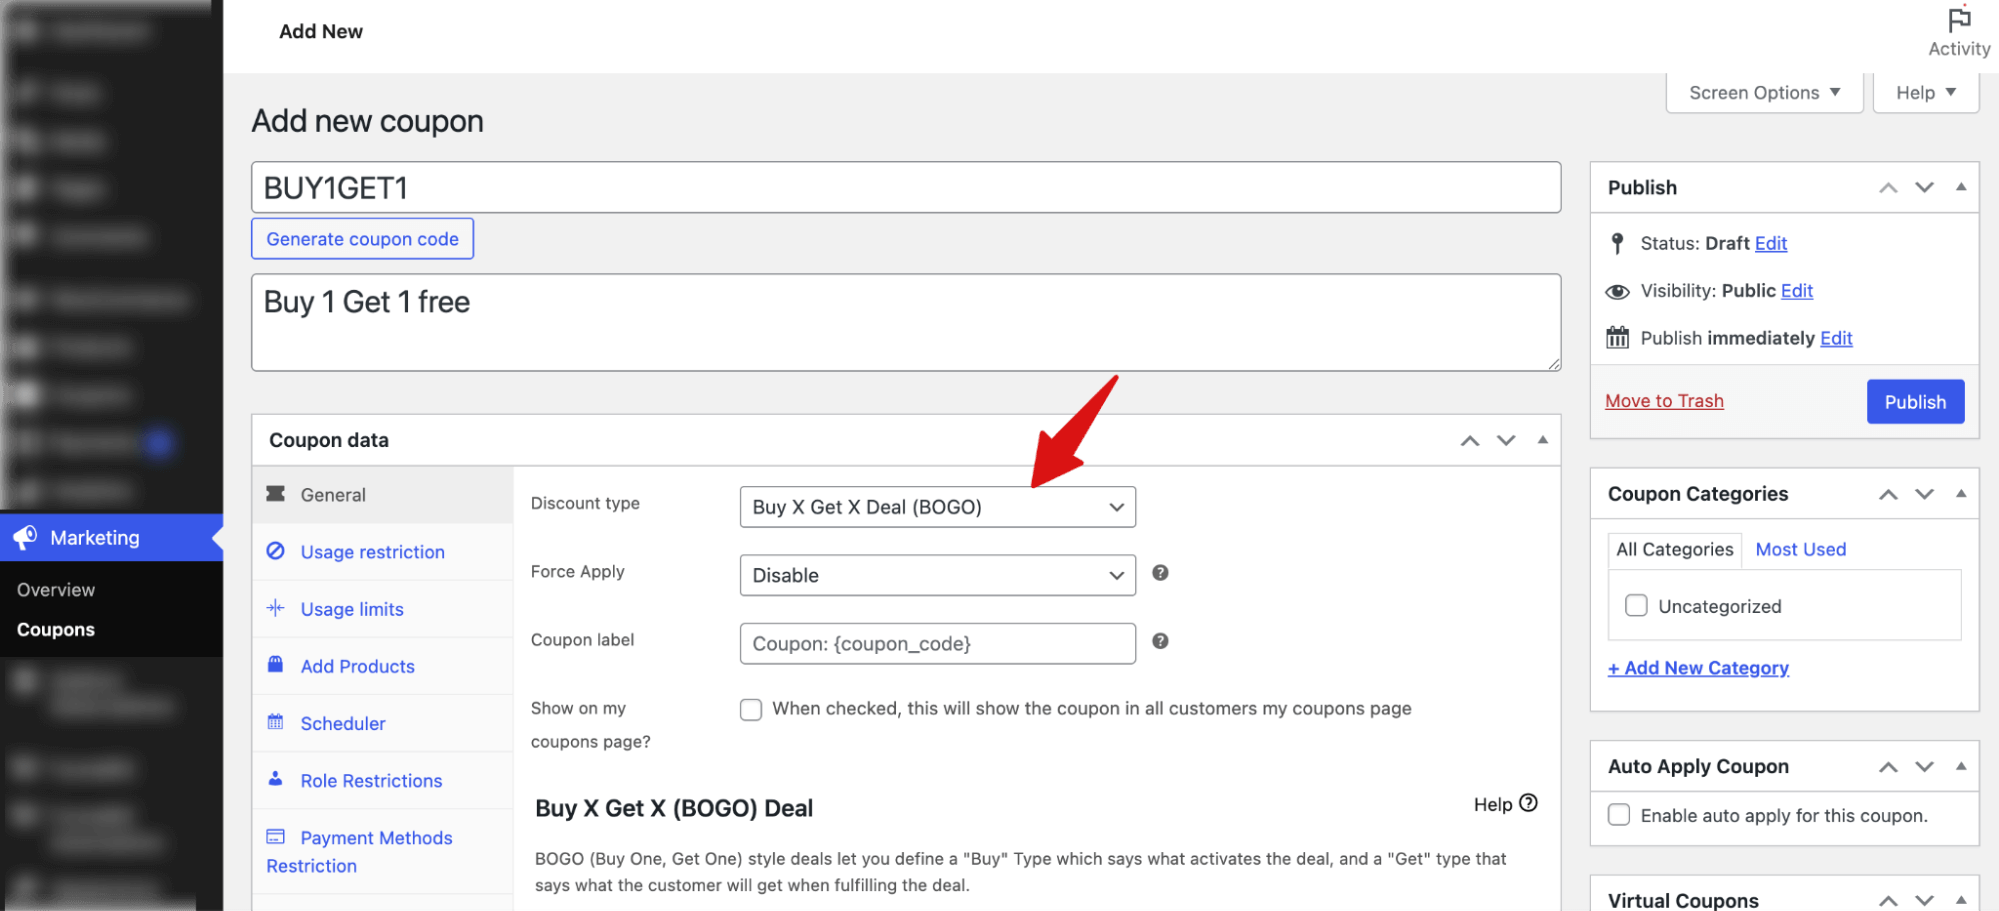Enable auto apply for this coupon
Screen dimensions: 1999x911
pos(1618,815)
